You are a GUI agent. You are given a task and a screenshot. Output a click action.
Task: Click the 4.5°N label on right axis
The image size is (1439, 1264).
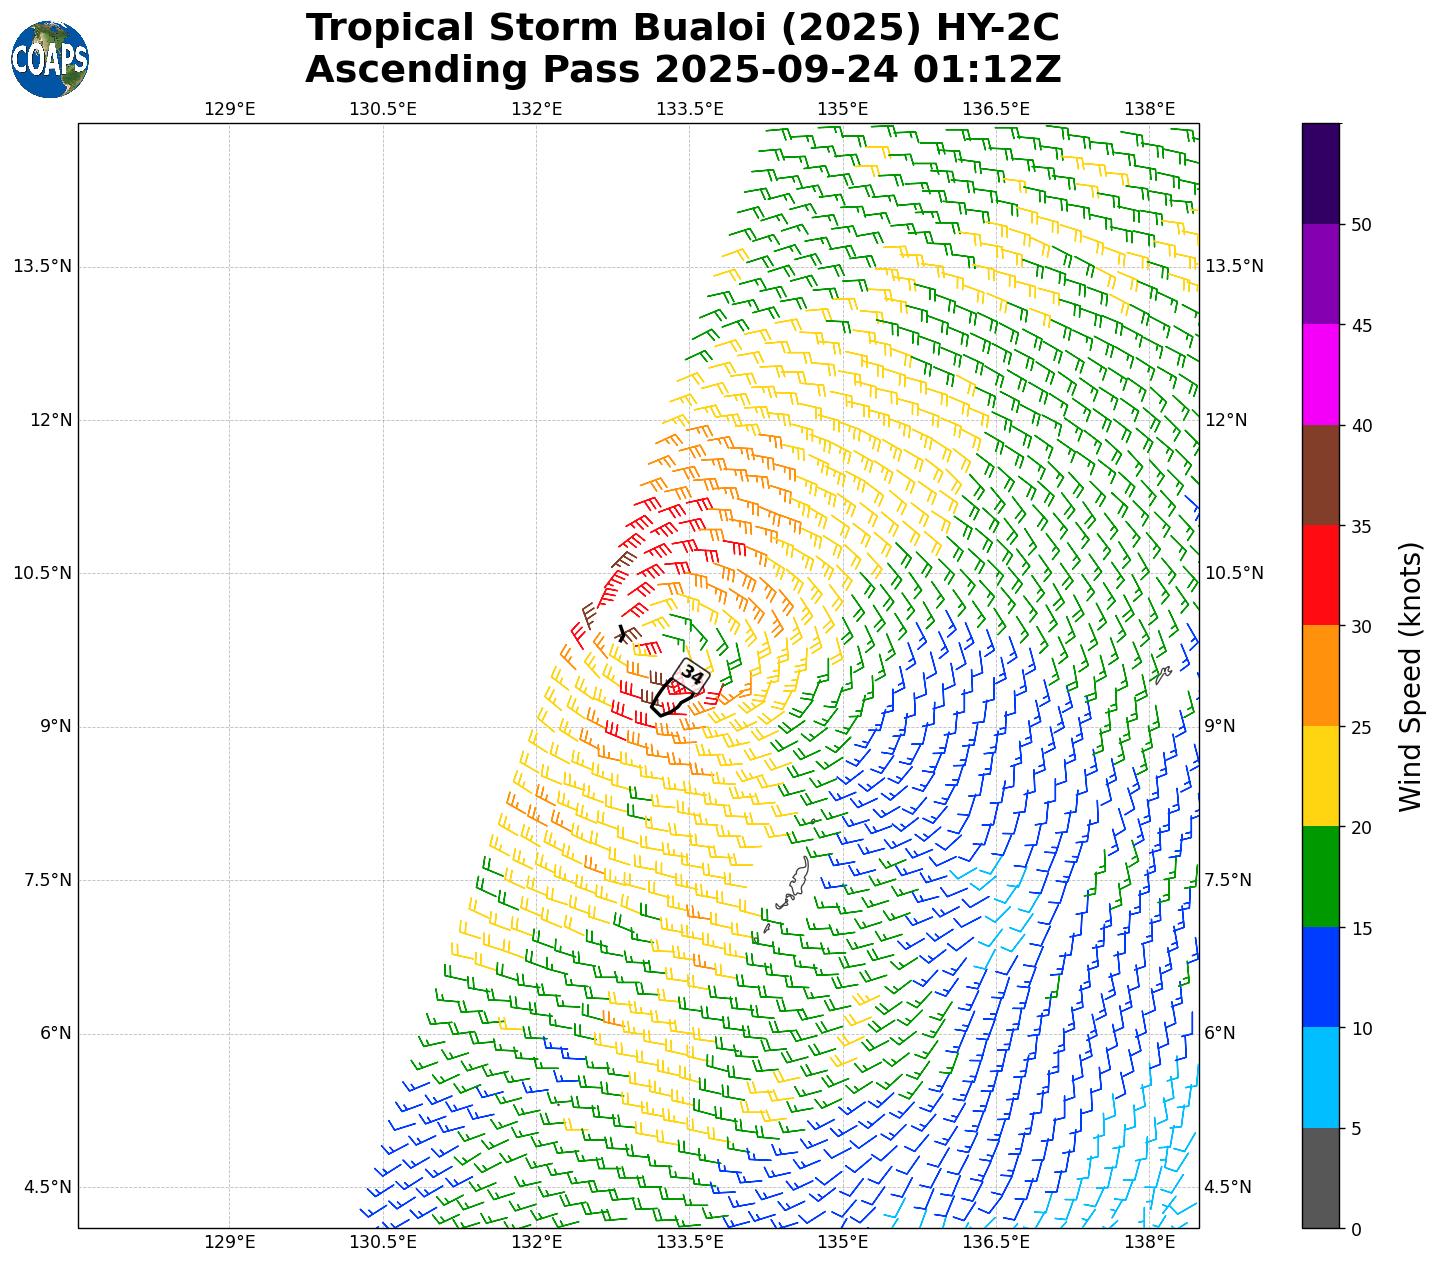coord(1234,1187)
